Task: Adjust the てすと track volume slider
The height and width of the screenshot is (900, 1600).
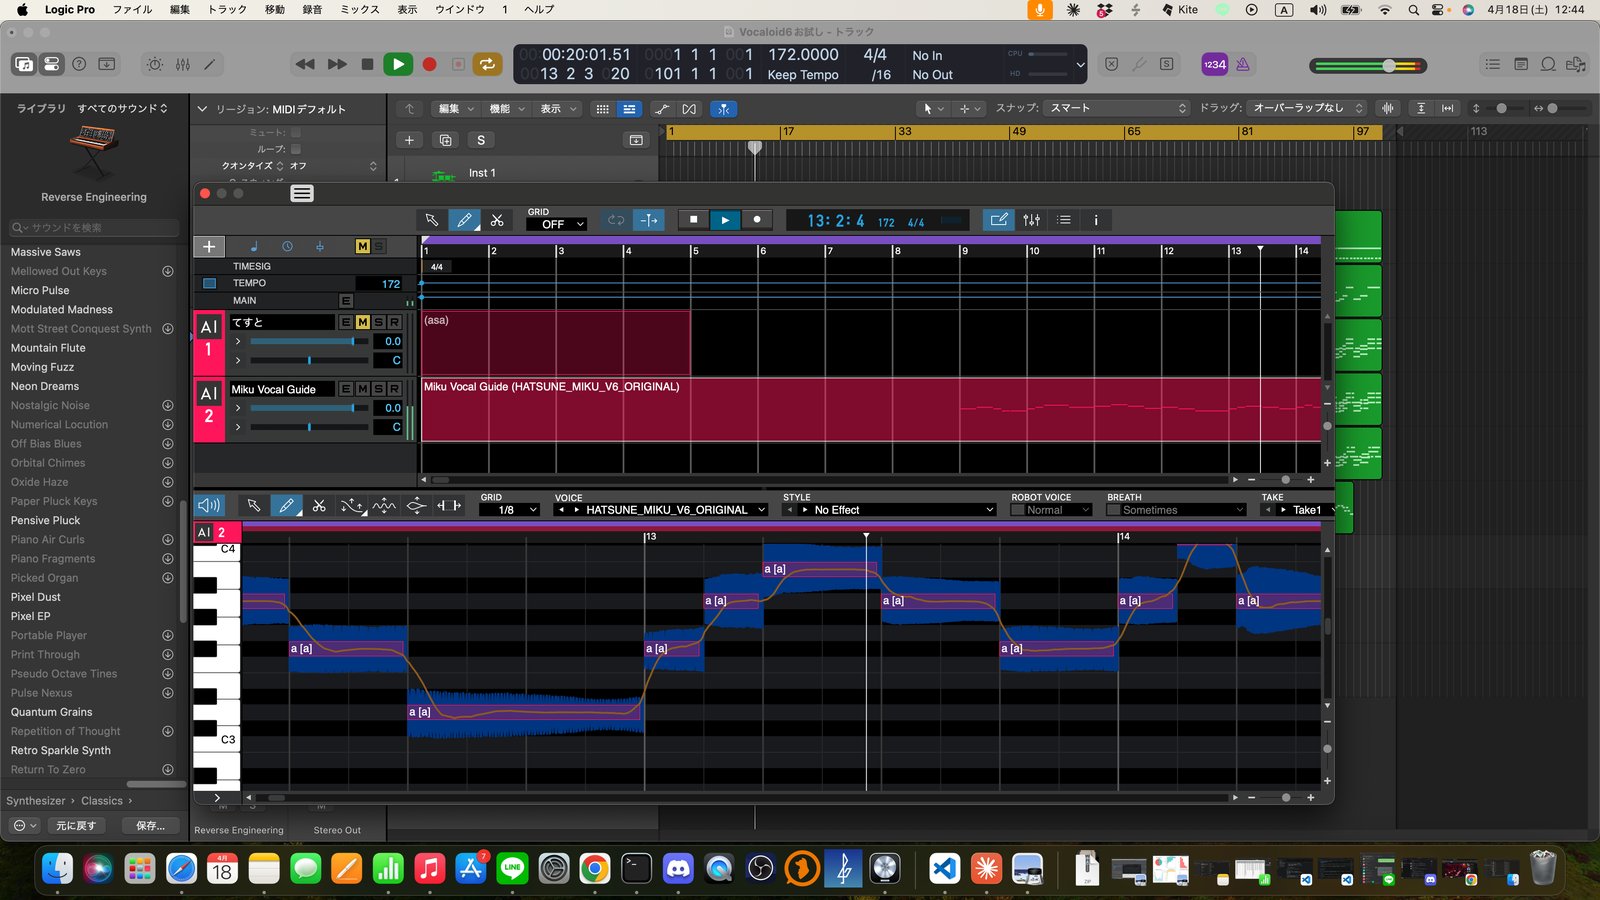Action: point(352,341)
